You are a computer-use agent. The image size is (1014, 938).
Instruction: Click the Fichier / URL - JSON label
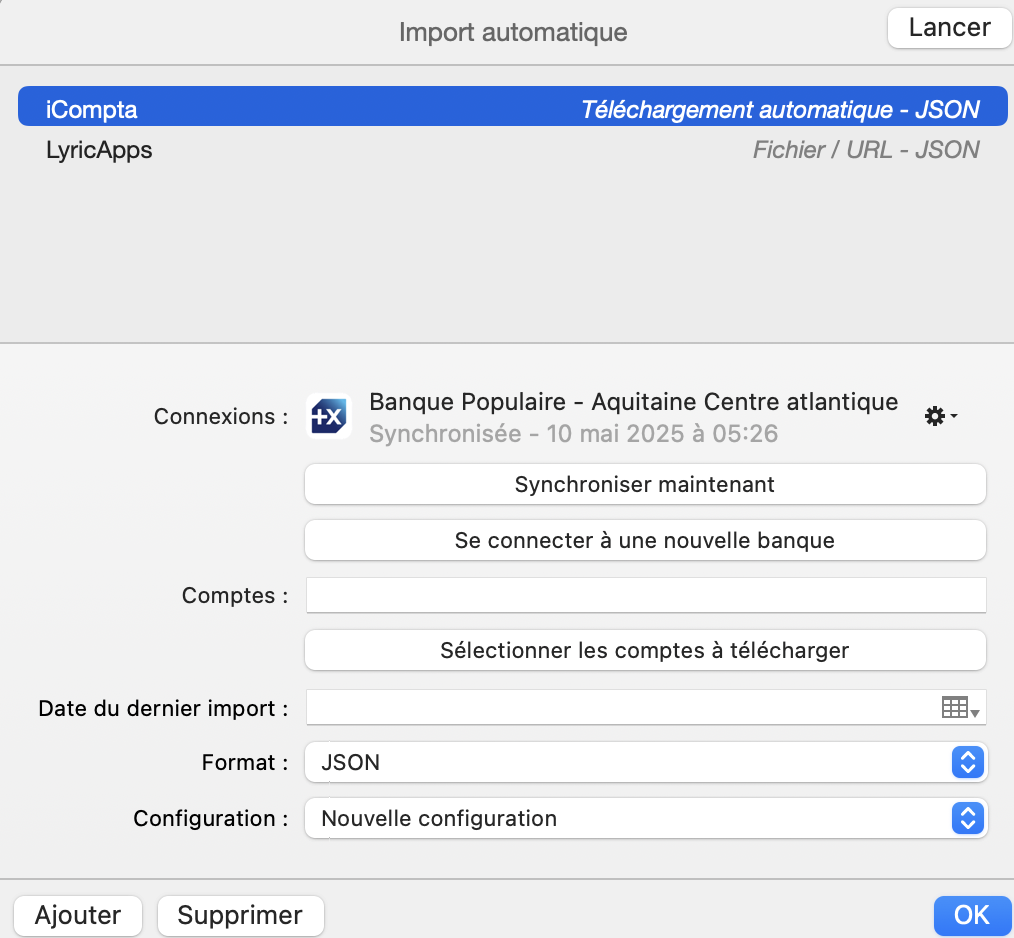click(x=865, y=150)
